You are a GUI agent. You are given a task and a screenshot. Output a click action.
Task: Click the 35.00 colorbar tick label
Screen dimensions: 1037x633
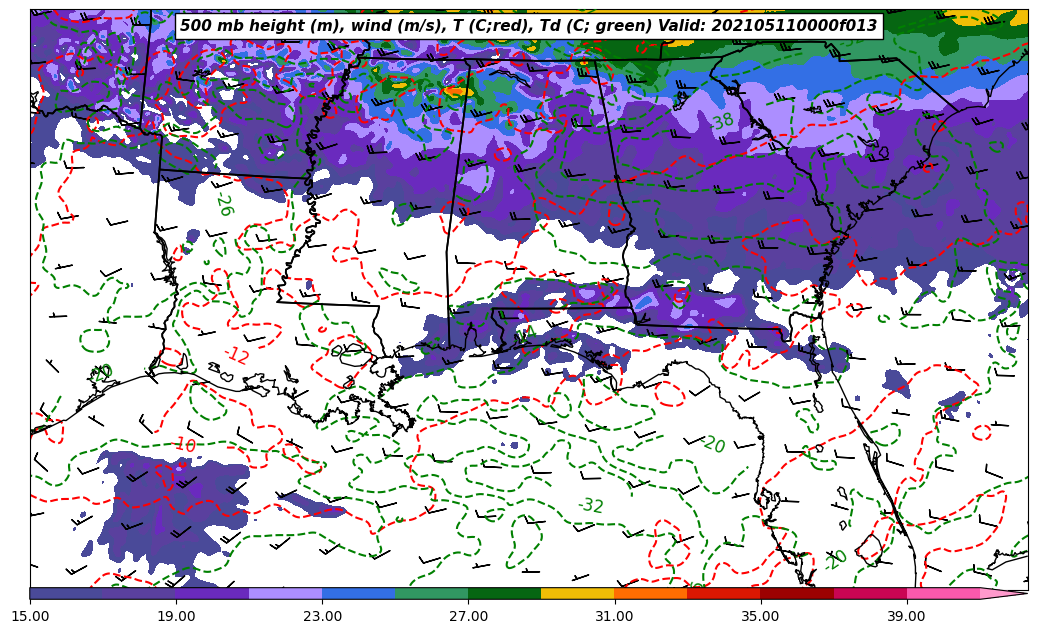760,616
